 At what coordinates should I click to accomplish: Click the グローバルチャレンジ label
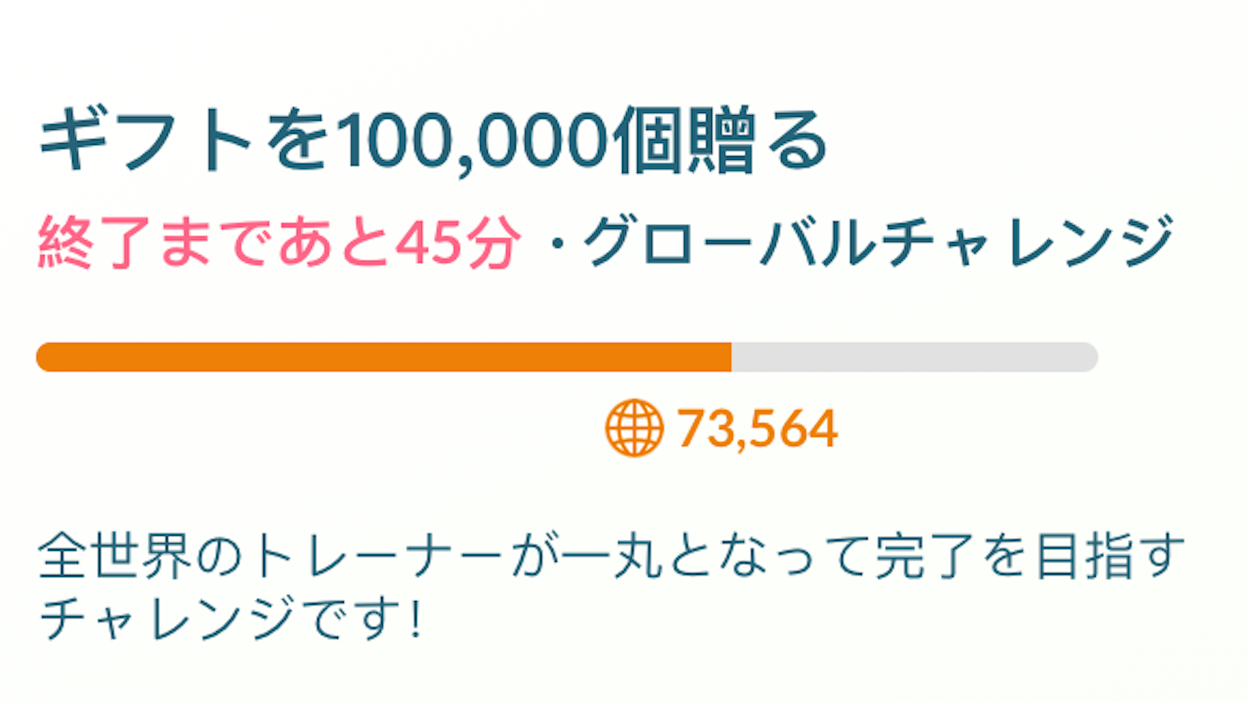click(x=878, y=243)
